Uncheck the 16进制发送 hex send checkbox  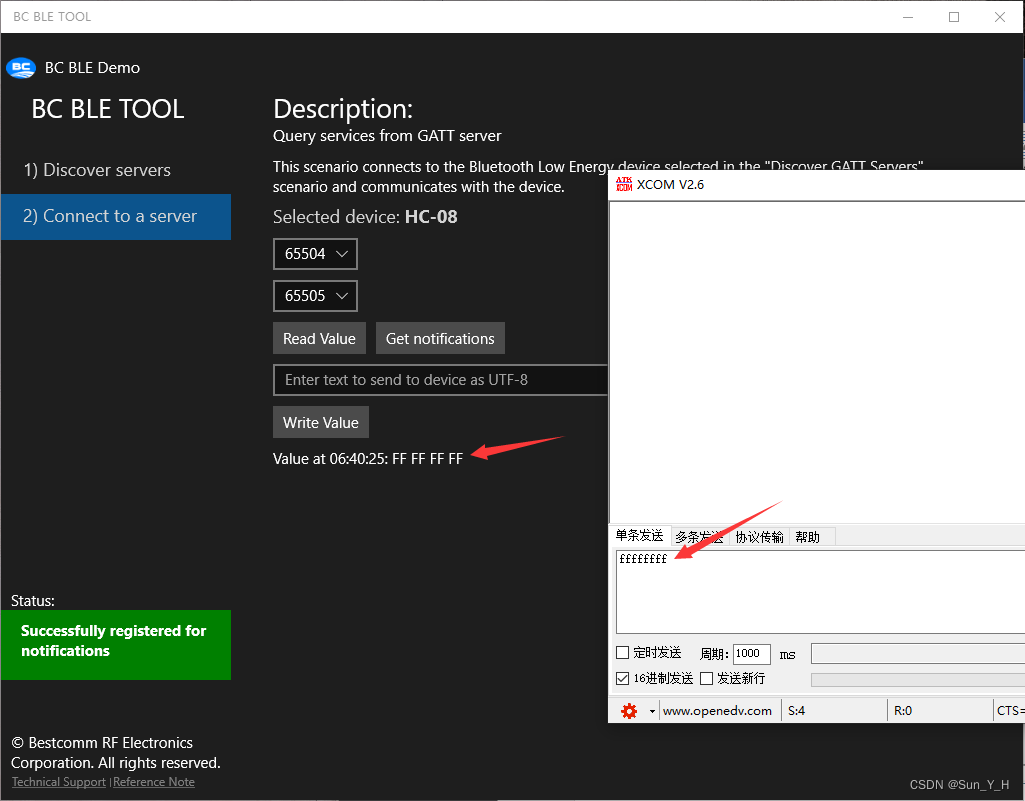pos(622,678)
